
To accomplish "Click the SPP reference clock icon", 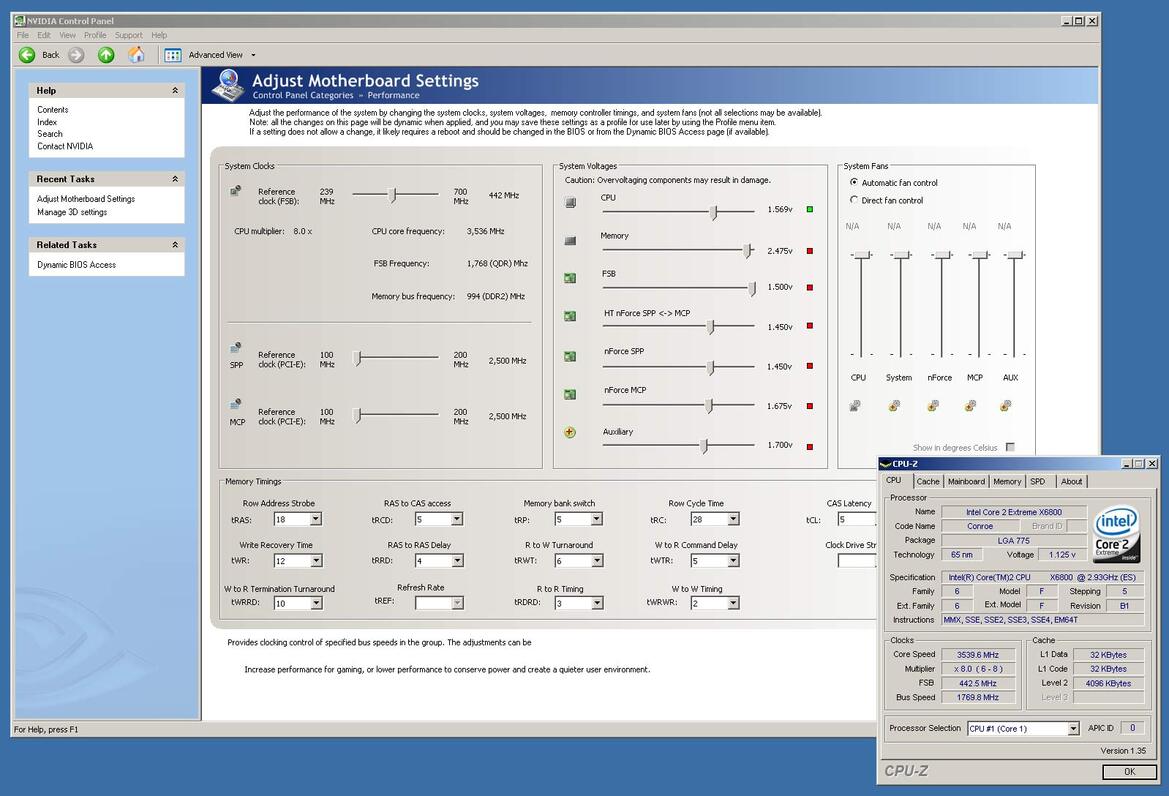I will (x=236, y=348).
